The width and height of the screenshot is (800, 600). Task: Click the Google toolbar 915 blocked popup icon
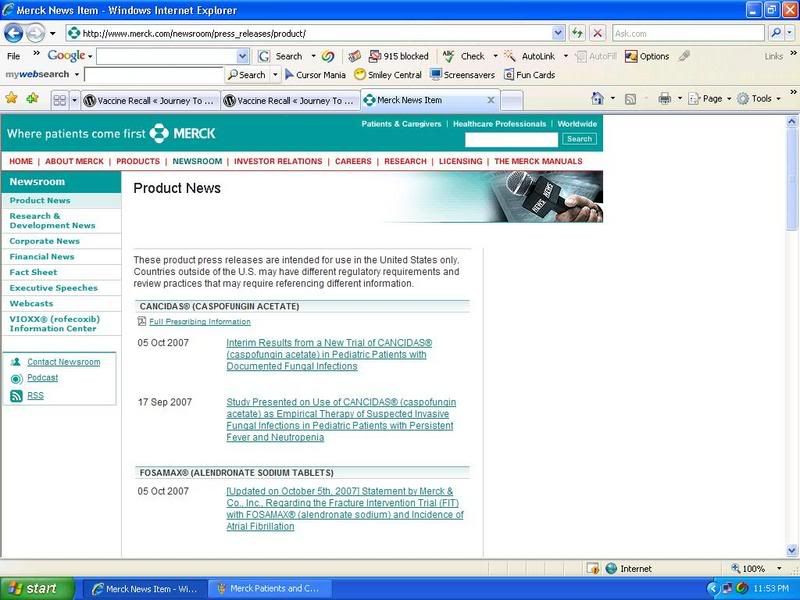pyautogui.click(x=375, y=56)
